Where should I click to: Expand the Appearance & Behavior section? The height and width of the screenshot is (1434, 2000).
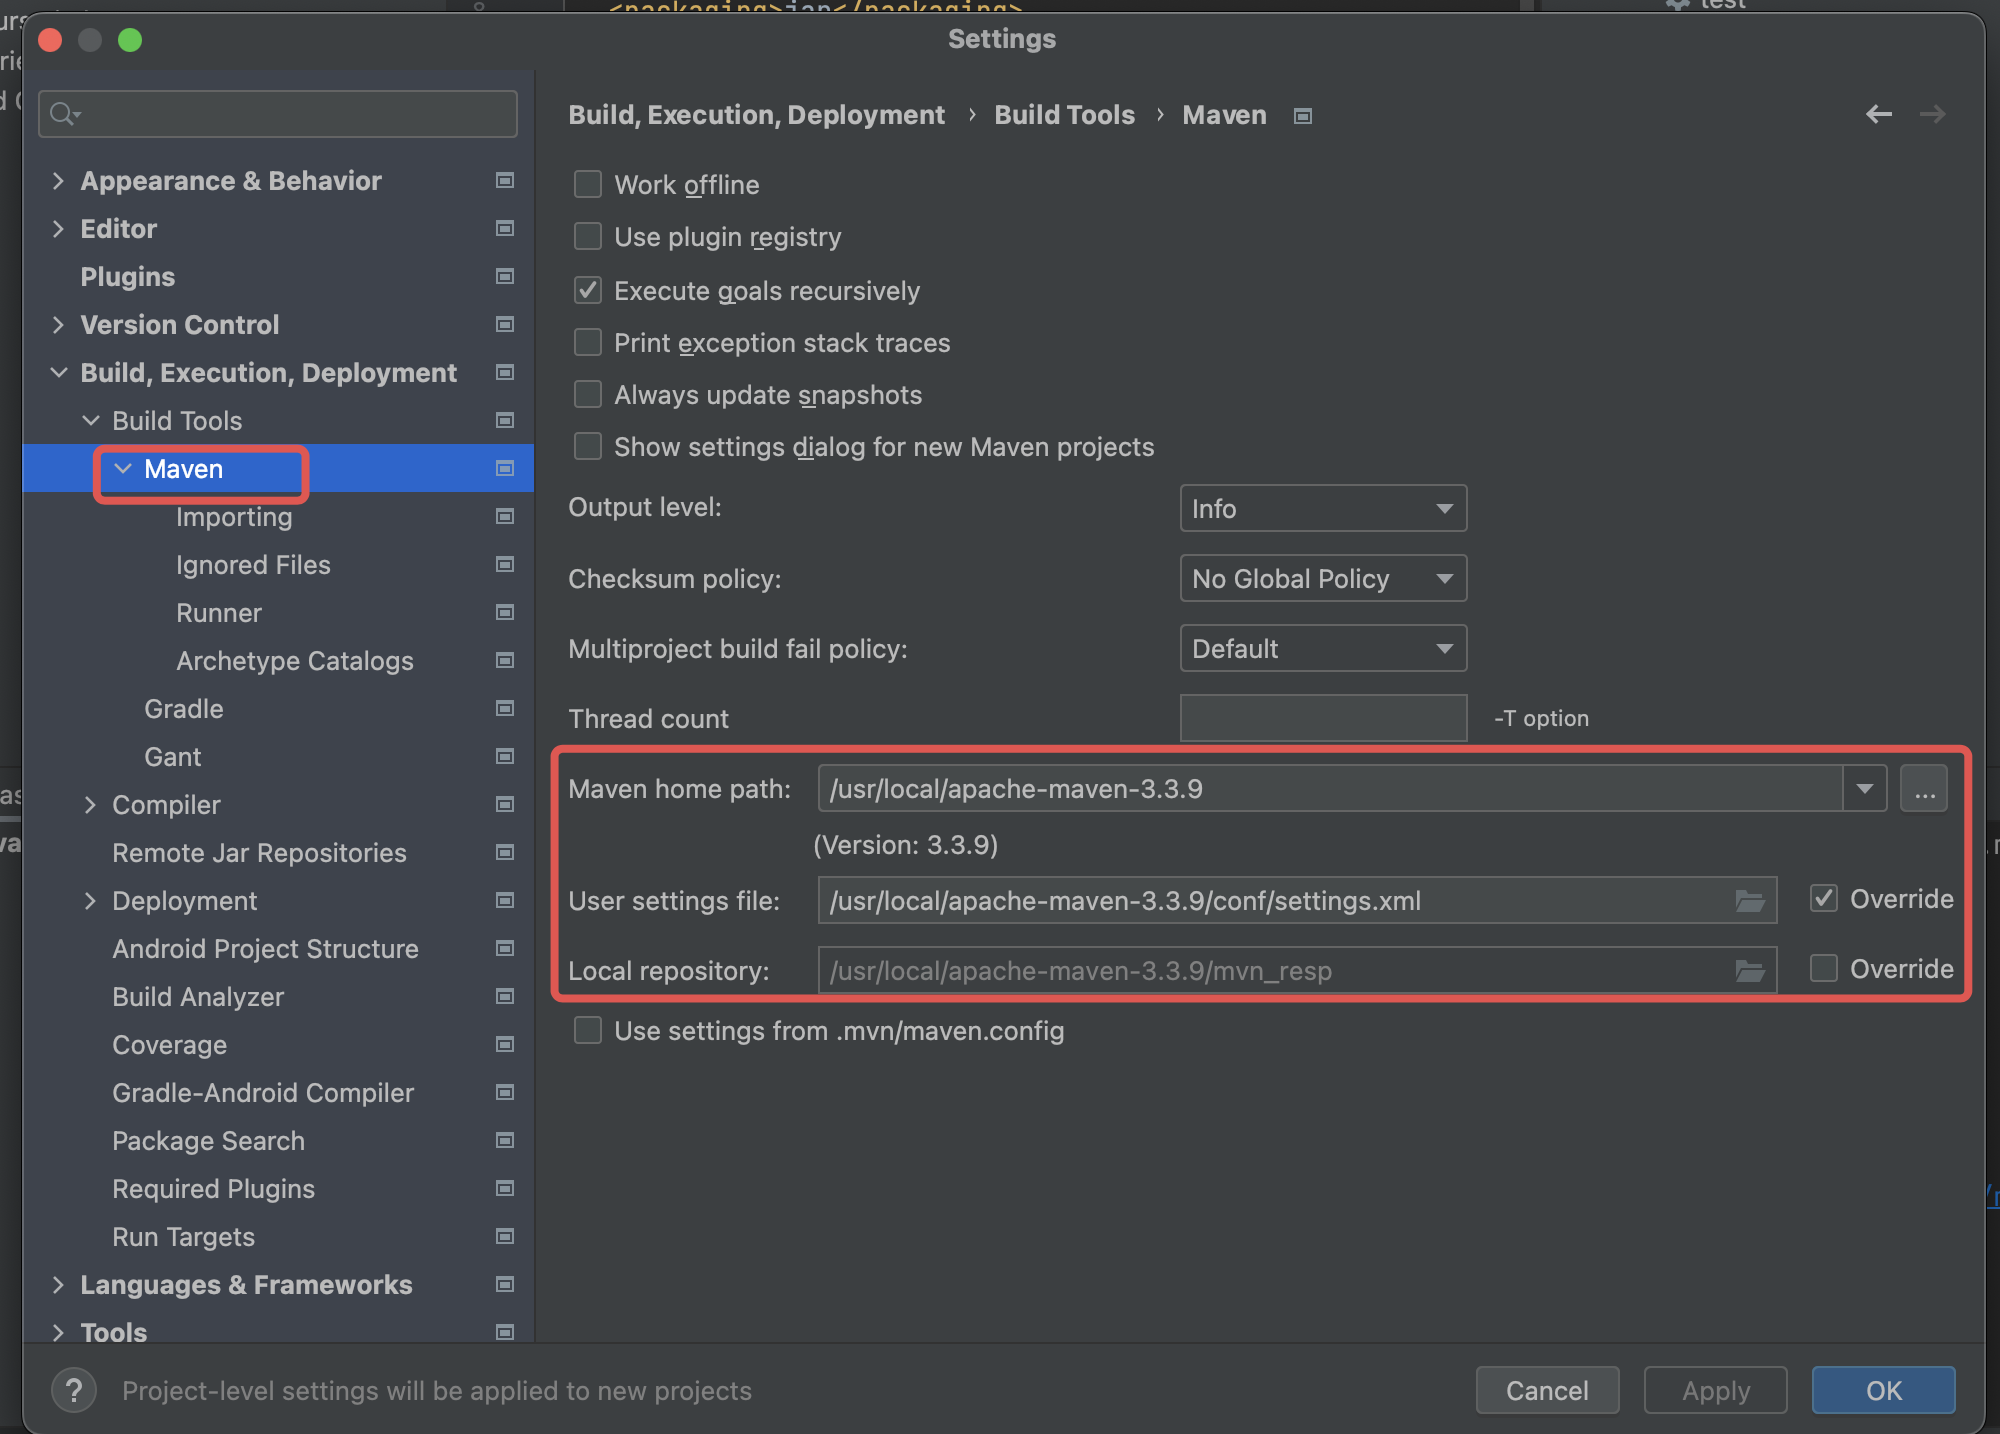58,181
